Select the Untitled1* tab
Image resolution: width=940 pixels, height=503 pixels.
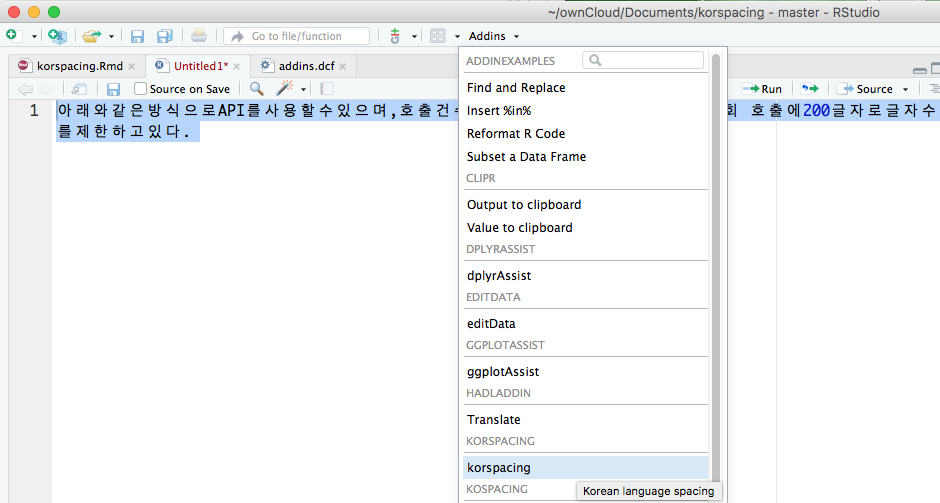point(201,66)
